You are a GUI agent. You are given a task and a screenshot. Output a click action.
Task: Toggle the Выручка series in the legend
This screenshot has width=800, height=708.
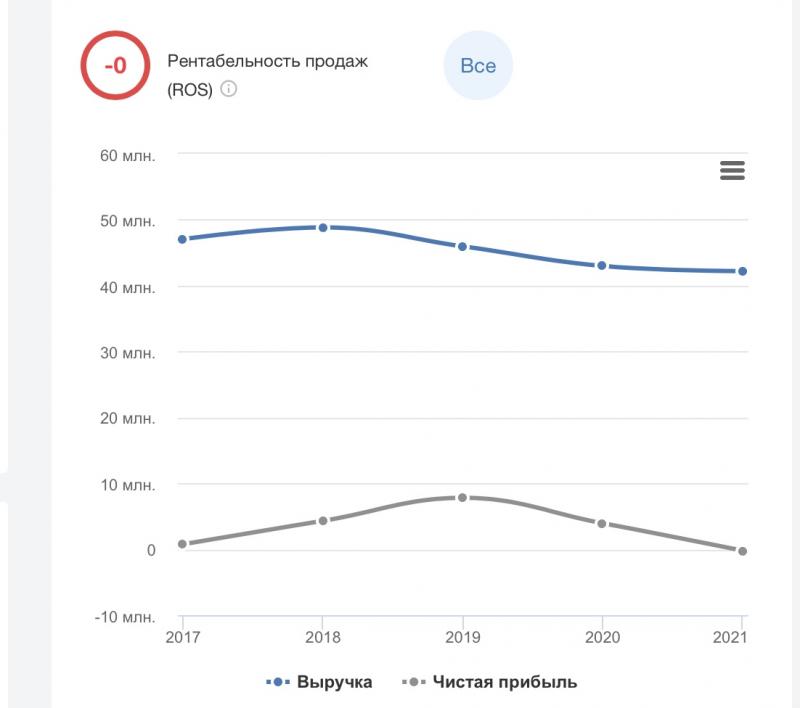(x=320, y=682)
